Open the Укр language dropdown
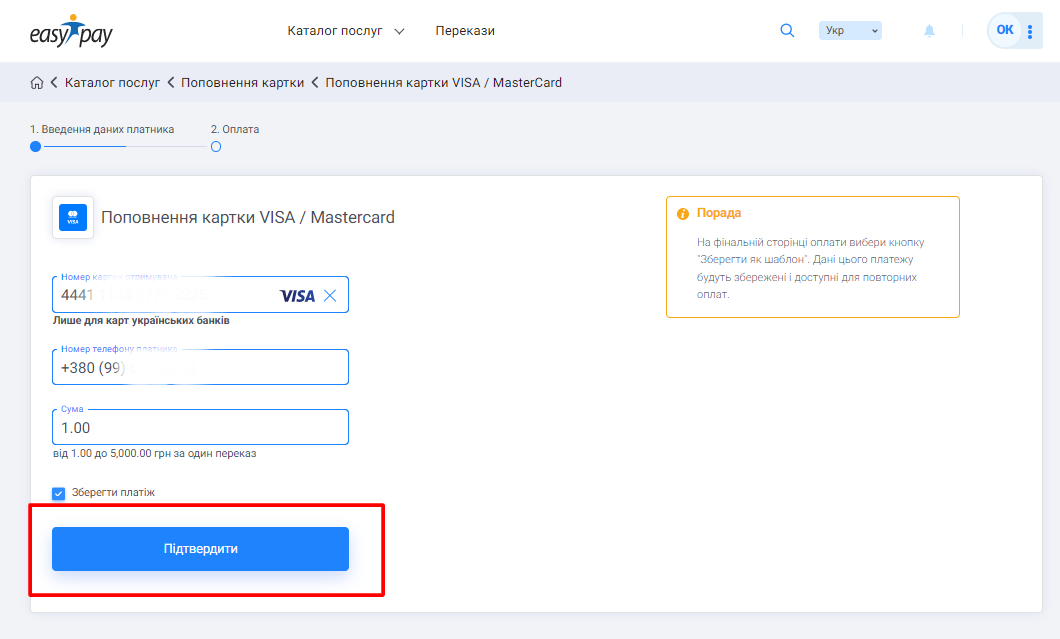This screenshot has height=639, width=1060. tap(850, 31)
